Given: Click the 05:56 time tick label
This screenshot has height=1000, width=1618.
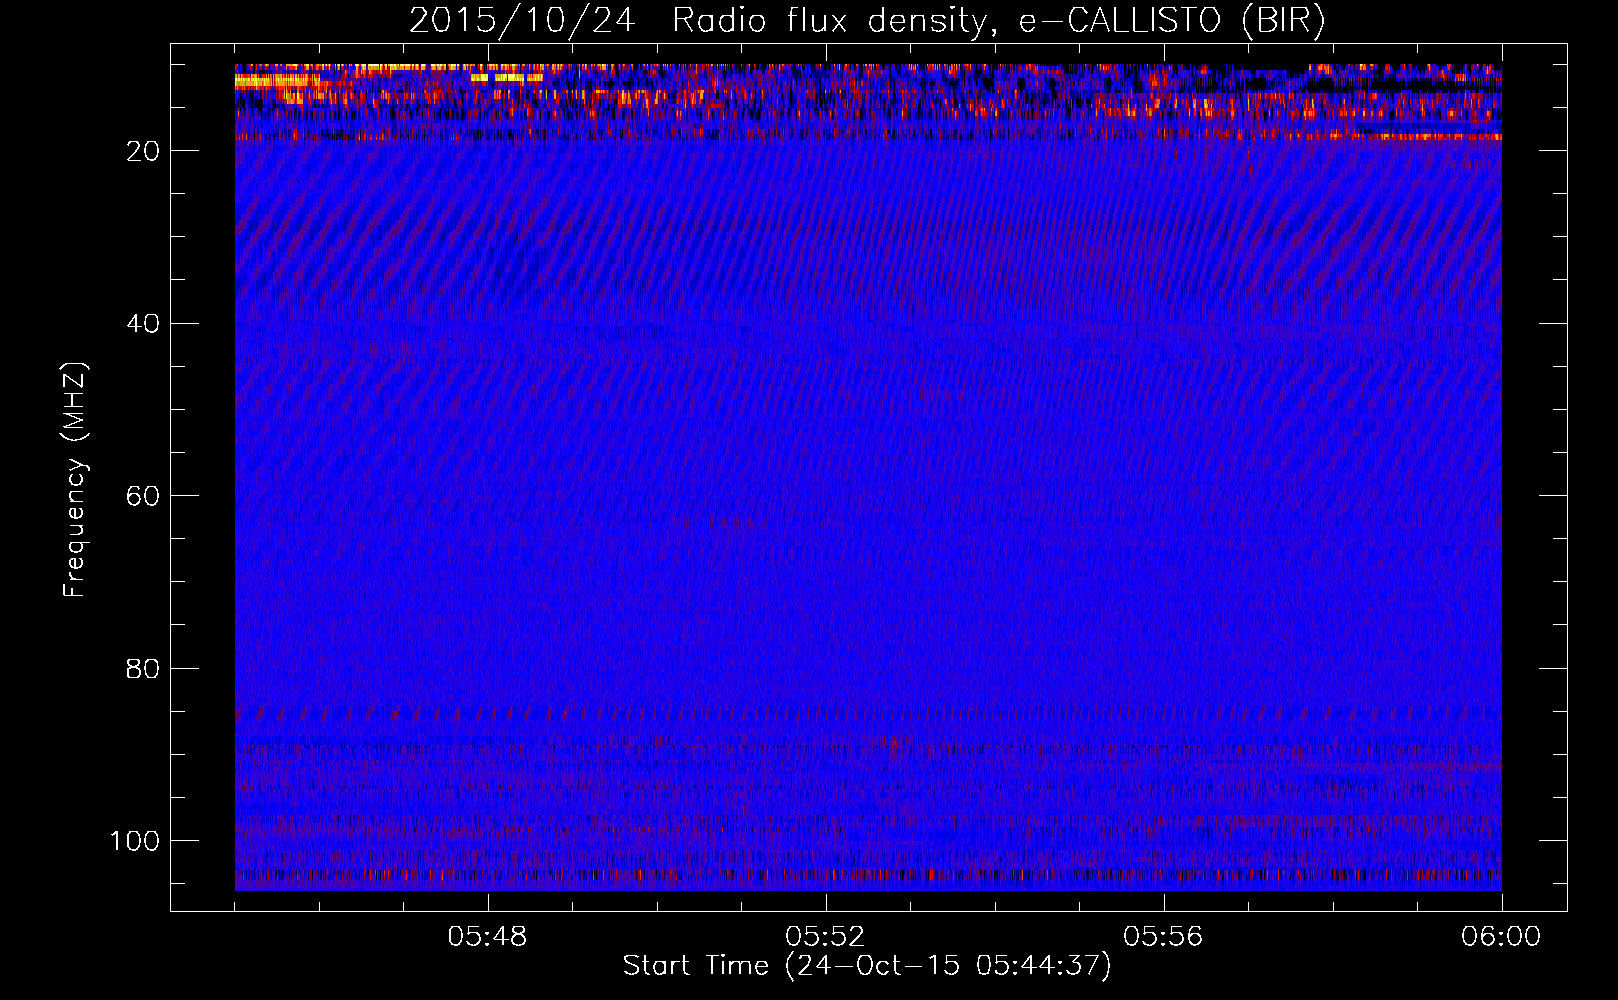Looking at the screenshot, I should point(1163,937).
